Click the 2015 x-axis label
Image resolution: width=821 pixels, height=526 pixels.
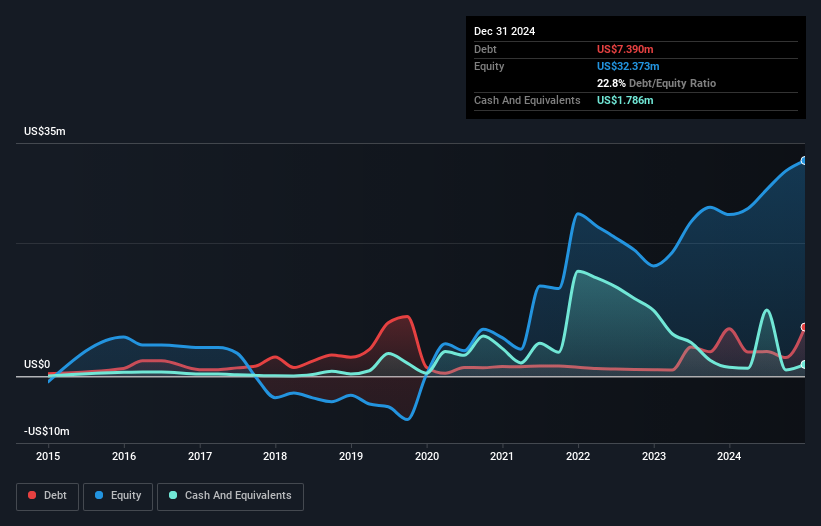pyautogui.click(x=48, y=456)
